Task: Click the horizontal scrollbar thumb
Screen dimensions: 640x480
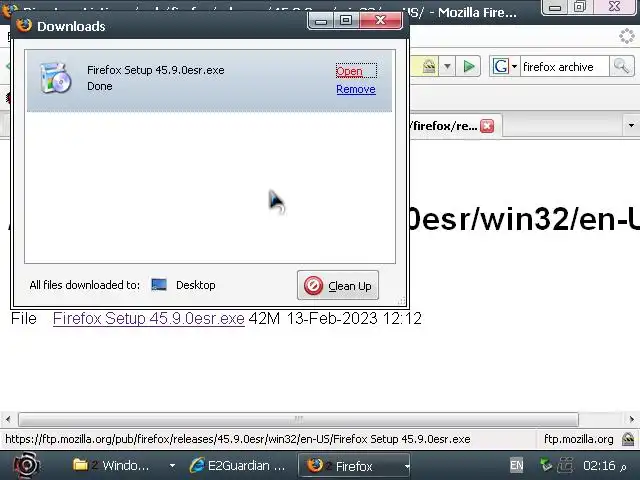Action: click(298, 419)
